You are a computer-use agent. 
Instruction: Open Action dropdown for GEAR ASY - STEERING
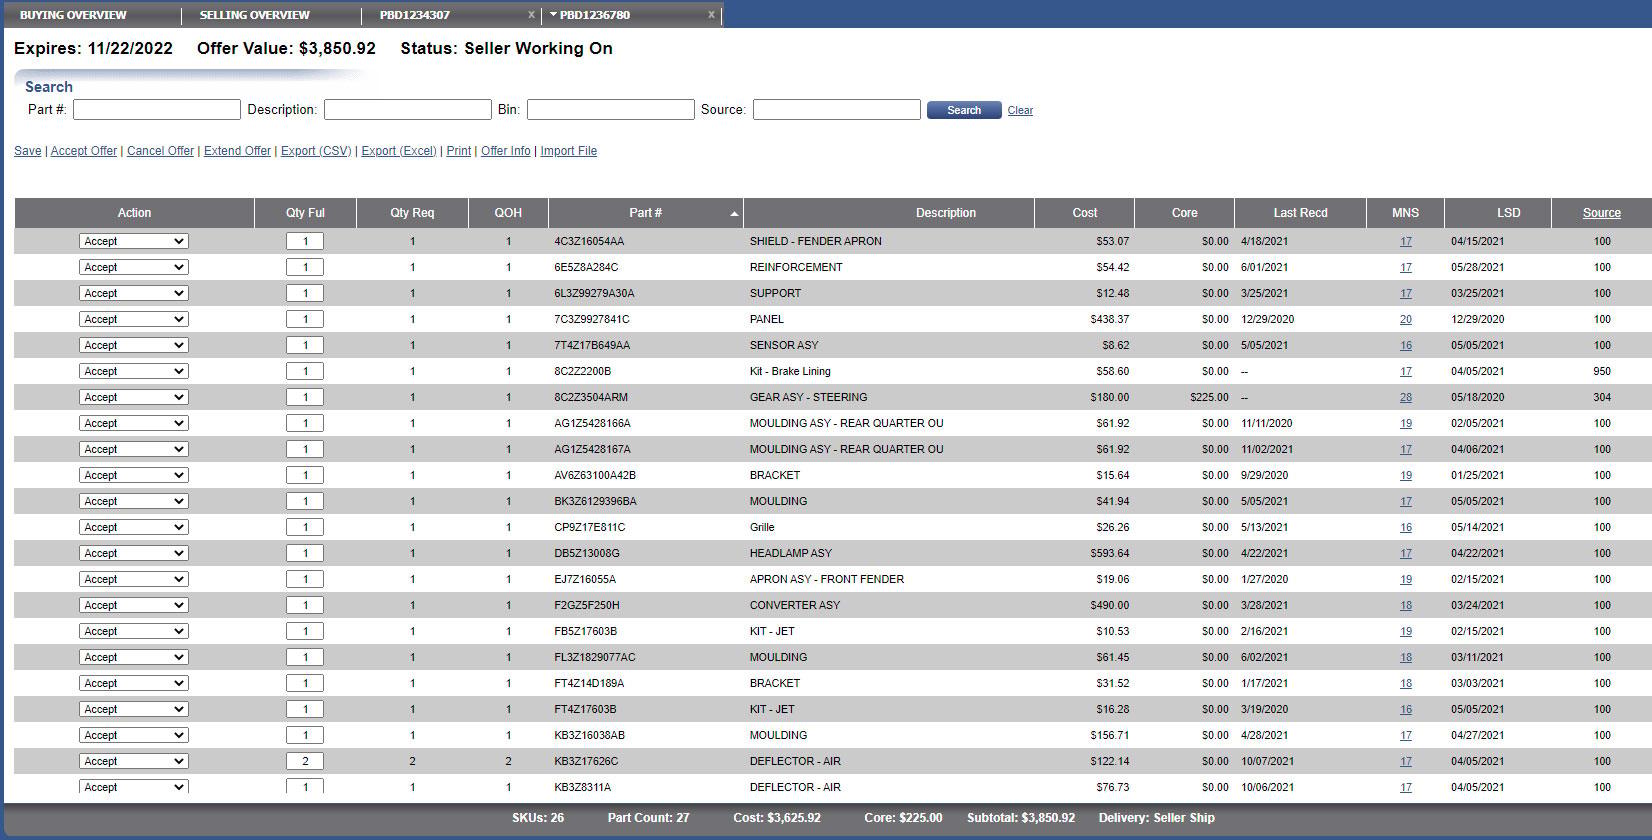(134, 397)
